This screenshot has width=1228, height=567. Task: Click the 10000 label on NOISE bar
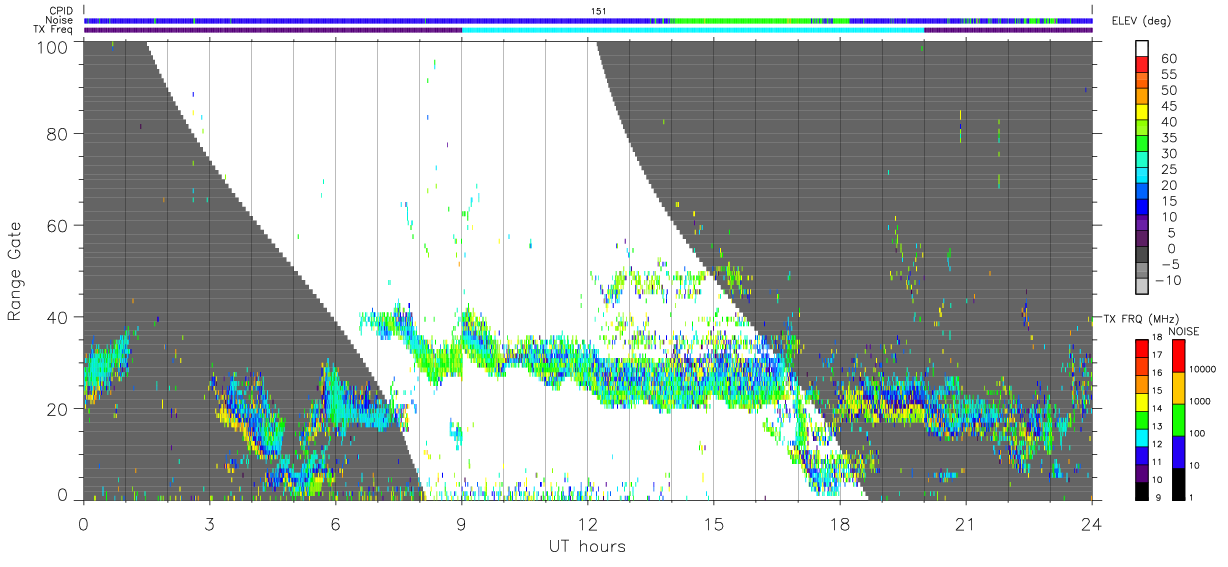click(x=1205, y=370)
